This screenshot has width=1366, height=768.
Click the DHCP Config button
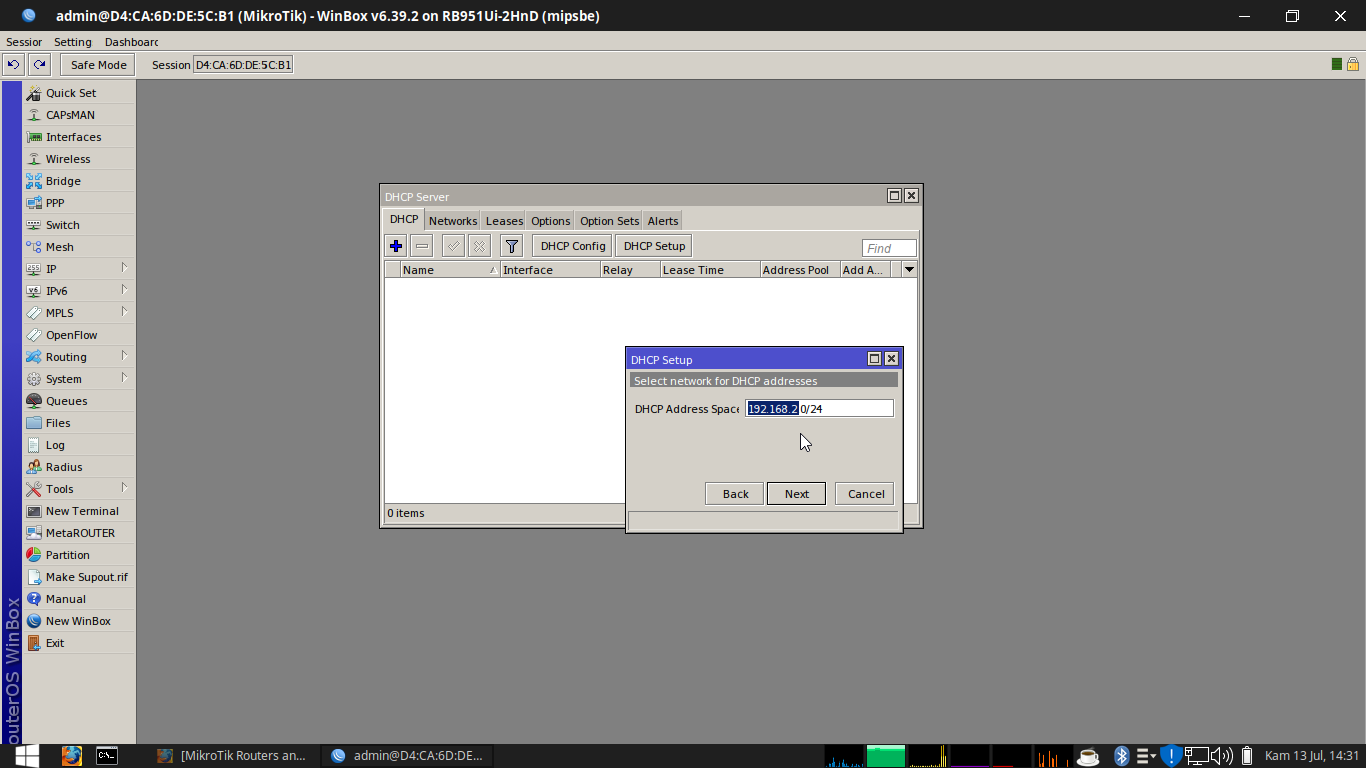573,246
